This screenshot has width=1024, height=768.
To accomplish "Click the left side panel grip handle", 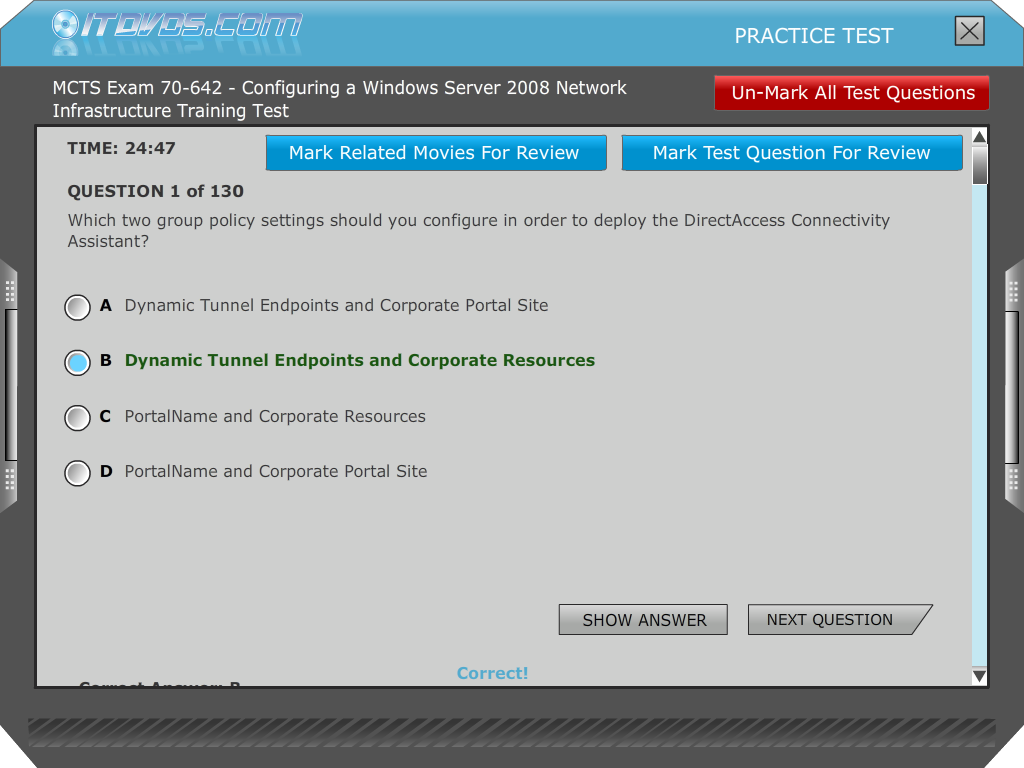I will (9, 385).
